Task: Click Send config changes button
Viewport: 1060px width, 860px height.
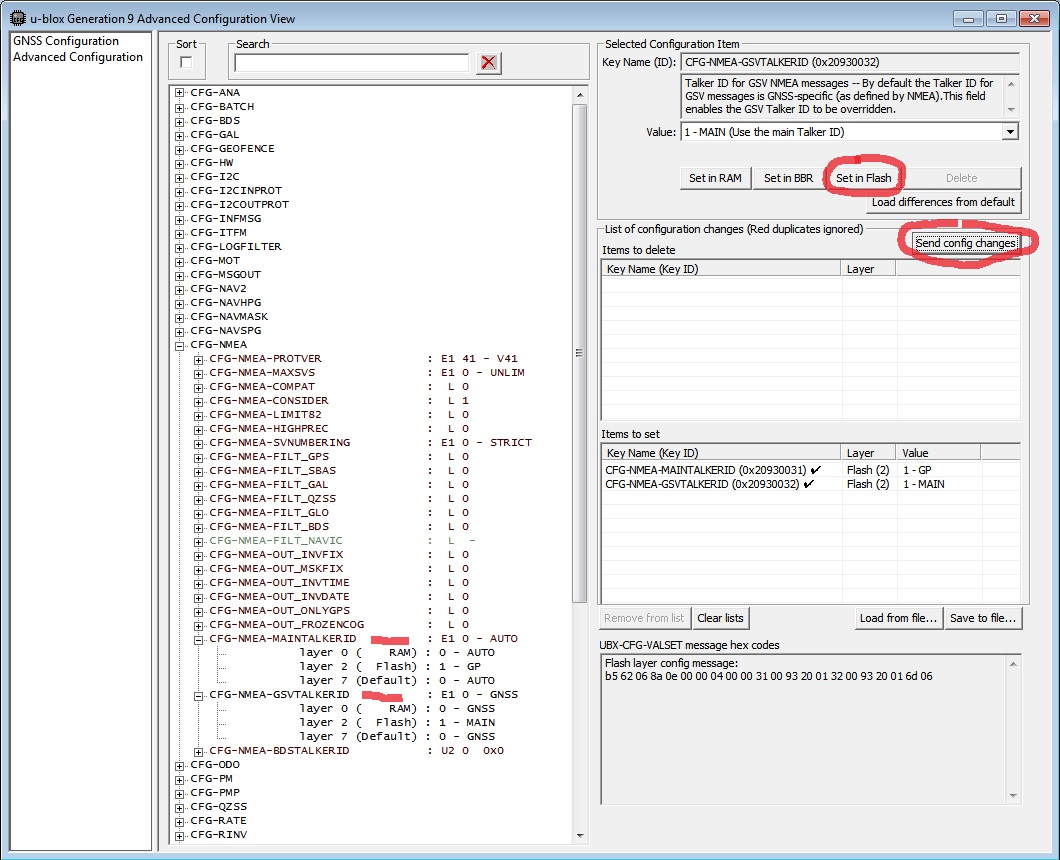Action: click(x=965, y=243)
